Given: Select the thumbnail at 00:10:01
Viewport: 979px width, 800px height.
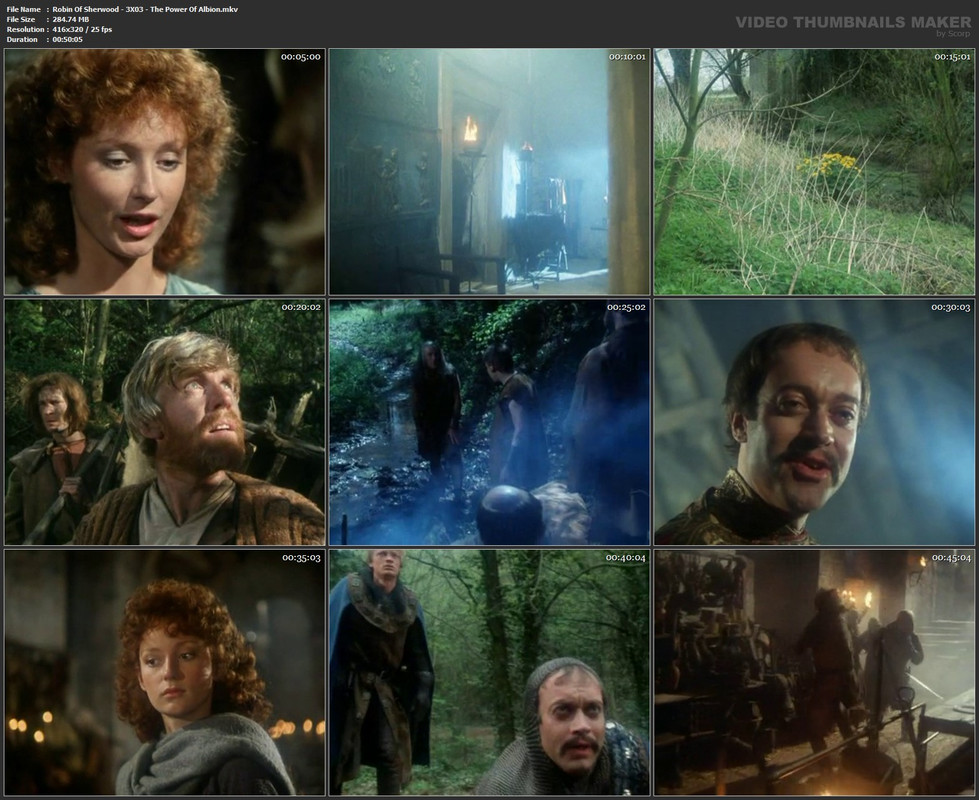Looking at the screenshot, I should coord(490,172).
